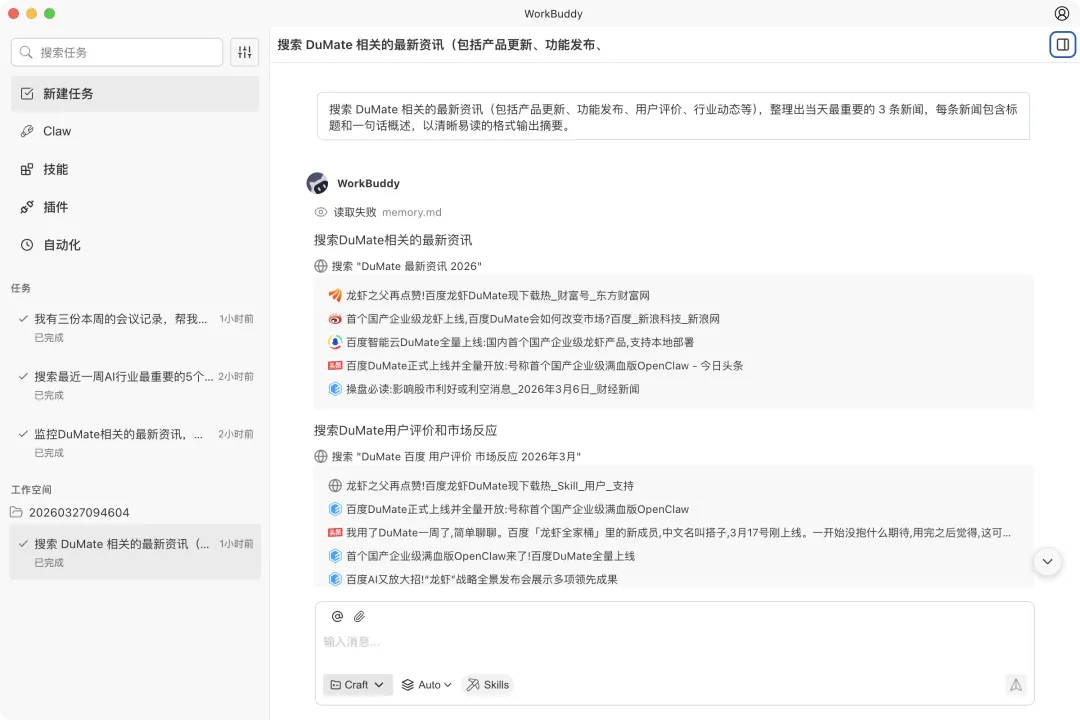
Task: Open the 技能 skills section
Action: click(x=135, y=169)
